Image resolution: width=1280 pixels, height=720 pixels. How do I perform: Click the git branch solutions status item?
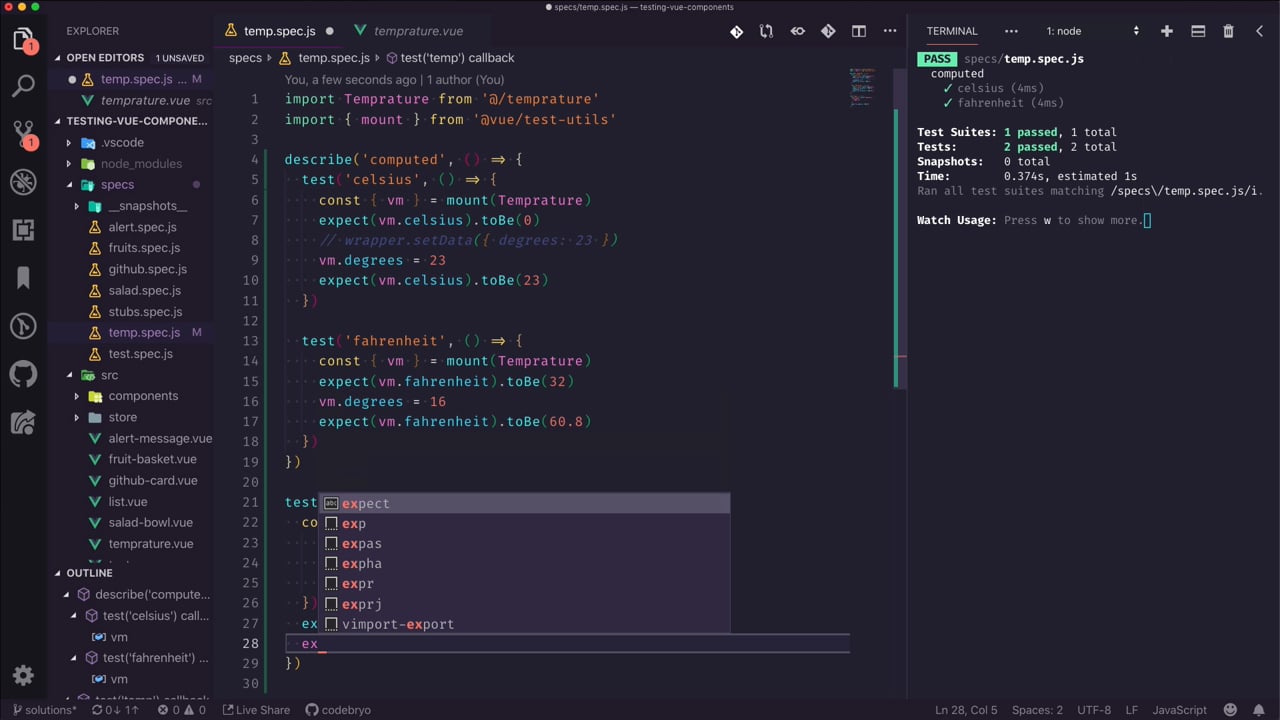44,710
